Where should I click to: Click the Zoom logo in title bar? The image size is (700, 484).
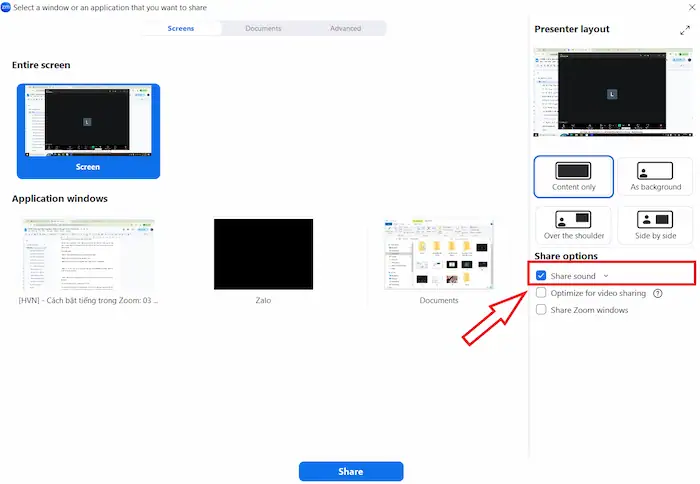pyautogui.click(x=6, y=6)
